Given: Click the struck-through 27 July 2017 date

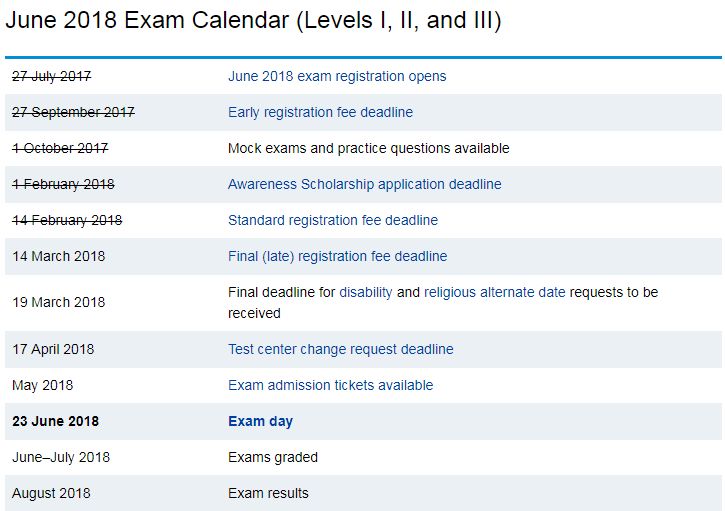Looking at the screenshot, I should click(52, 76).
